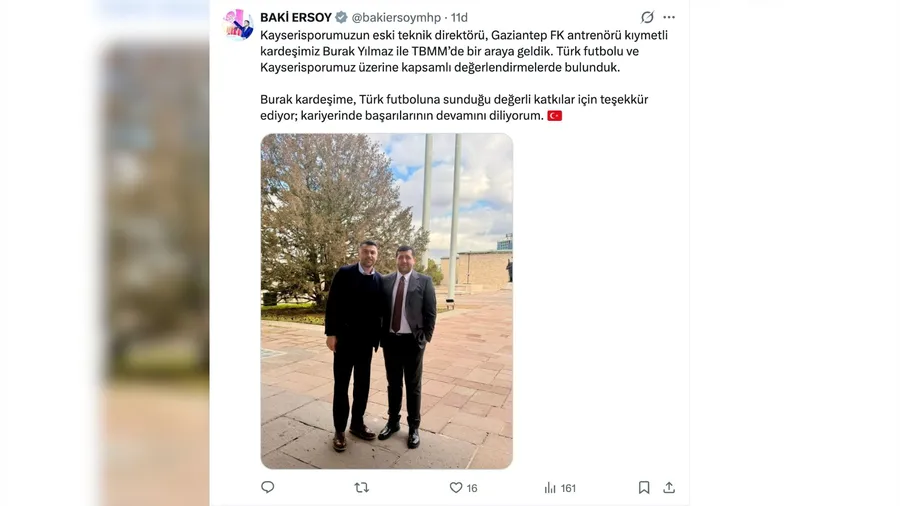Screen dimensions: 900x506
Task: View analytics bar chart icon
Action: [550, 488]
